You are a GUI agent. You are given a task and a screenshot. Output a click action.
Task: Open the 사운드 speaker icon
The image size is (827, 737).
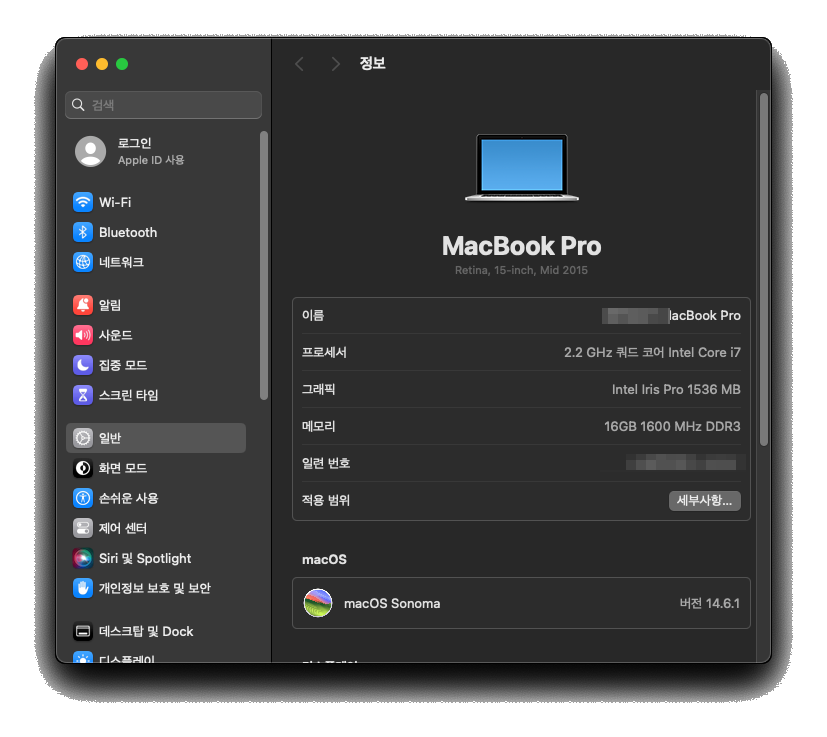pyautogui.click(x=83, y=335)
